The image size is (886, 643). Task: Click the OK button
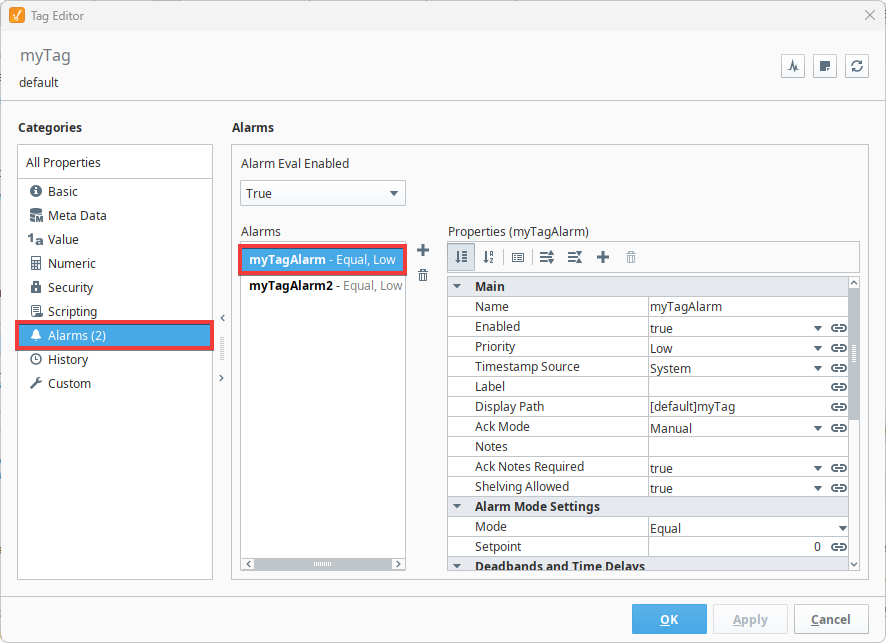tap(669, 619)
